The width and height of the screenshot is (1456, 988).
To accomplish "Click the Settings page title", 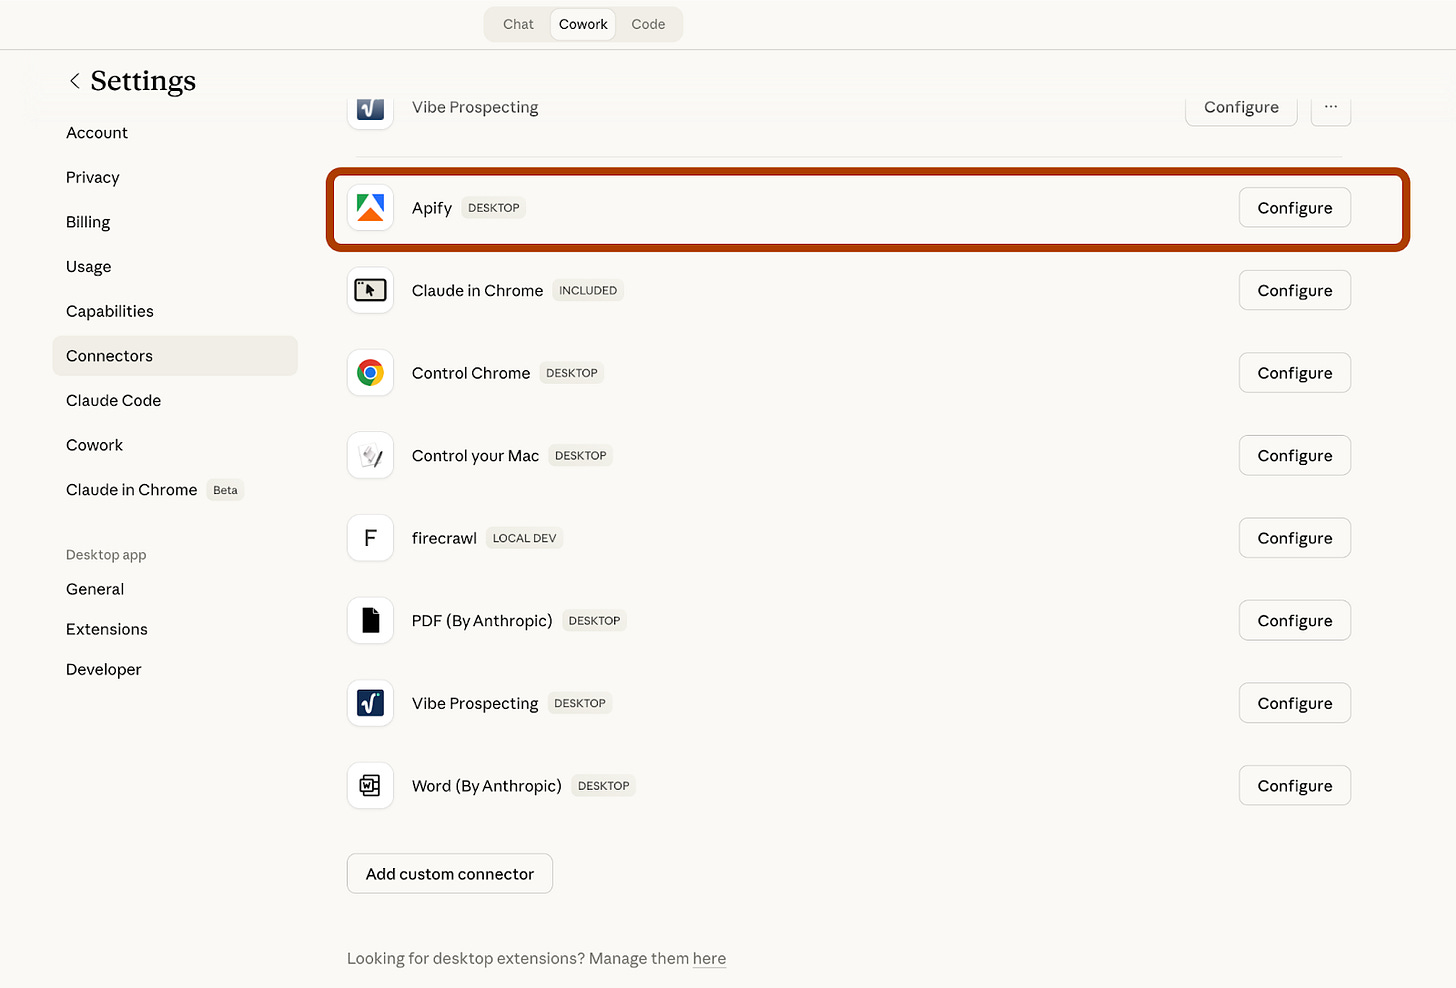I will tap(143, 80).
